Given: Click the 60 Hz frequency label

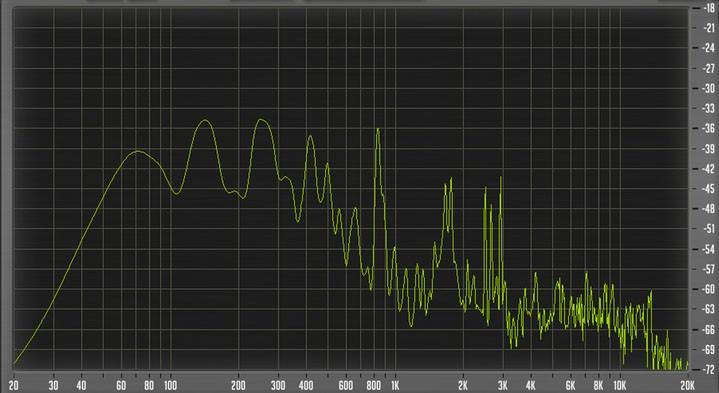Looking at the screenshot, I should click(121, 385).
